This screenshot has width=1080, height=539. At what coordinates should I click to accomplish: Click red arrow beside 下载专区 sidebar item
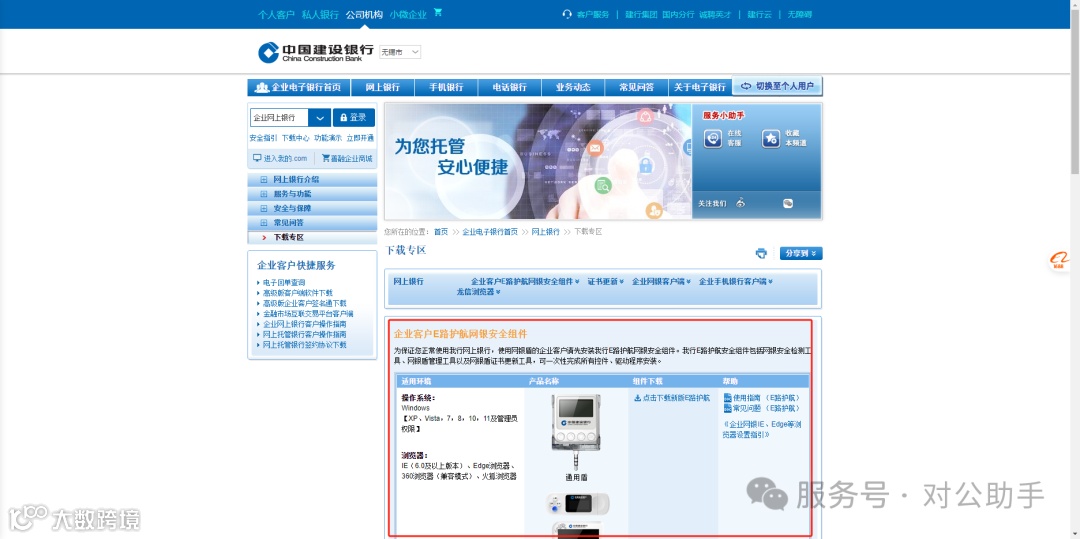[264, 237]
